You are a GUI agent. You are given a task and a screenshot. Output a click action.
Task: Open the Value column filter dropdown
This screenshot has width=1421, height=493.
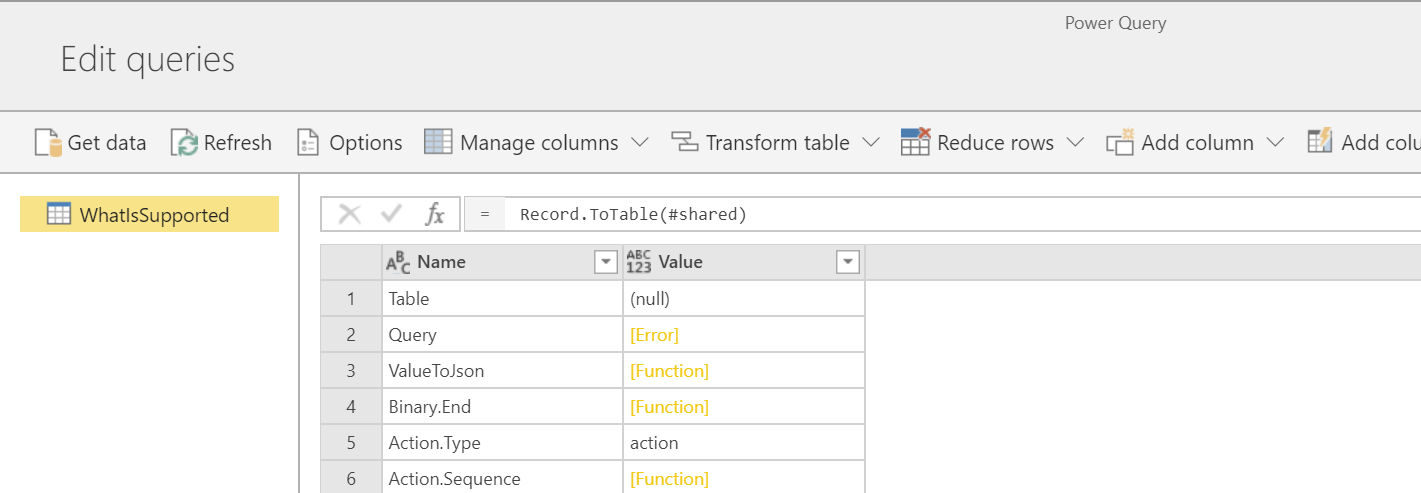point(847,262)
